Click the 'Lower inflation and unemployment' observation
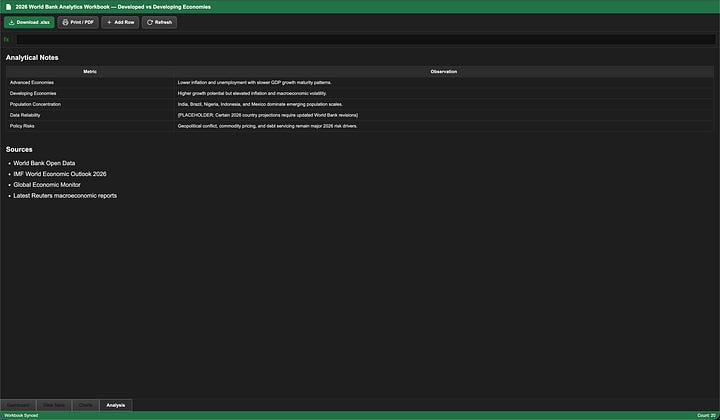This screenshot has width=720, height=420. 444,83
